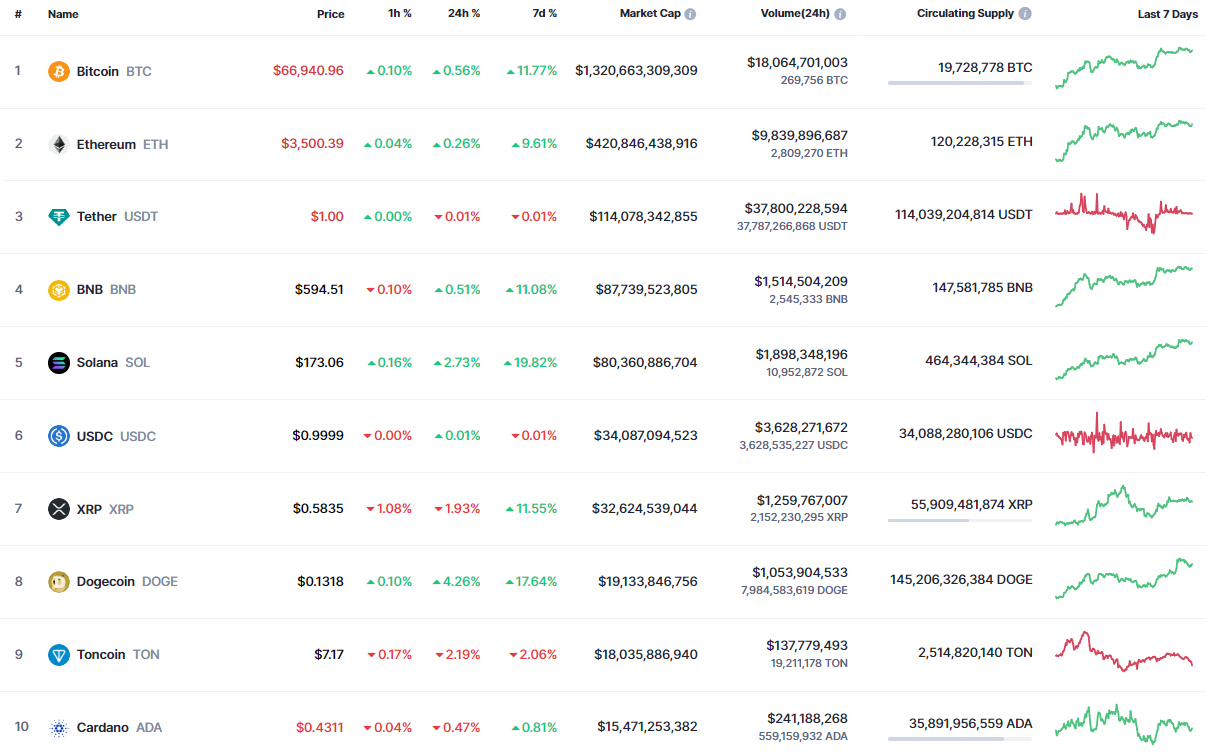
Task: Click the Ethereum diamond logo icon
Action: click(59, 144)
